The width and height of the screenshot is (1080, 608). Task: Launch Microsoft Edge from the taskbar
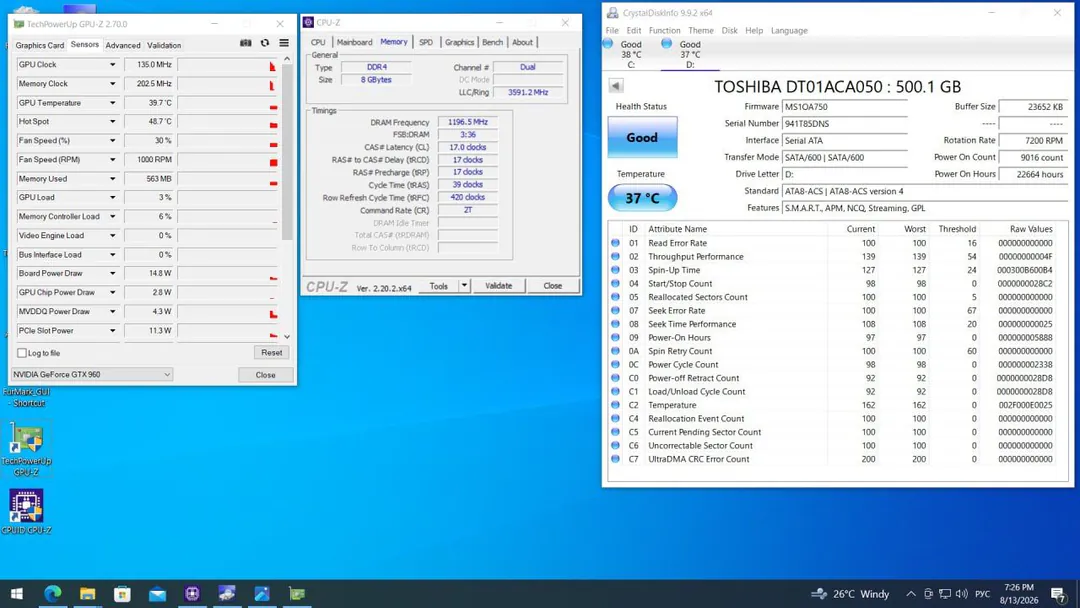pos(53,594)
